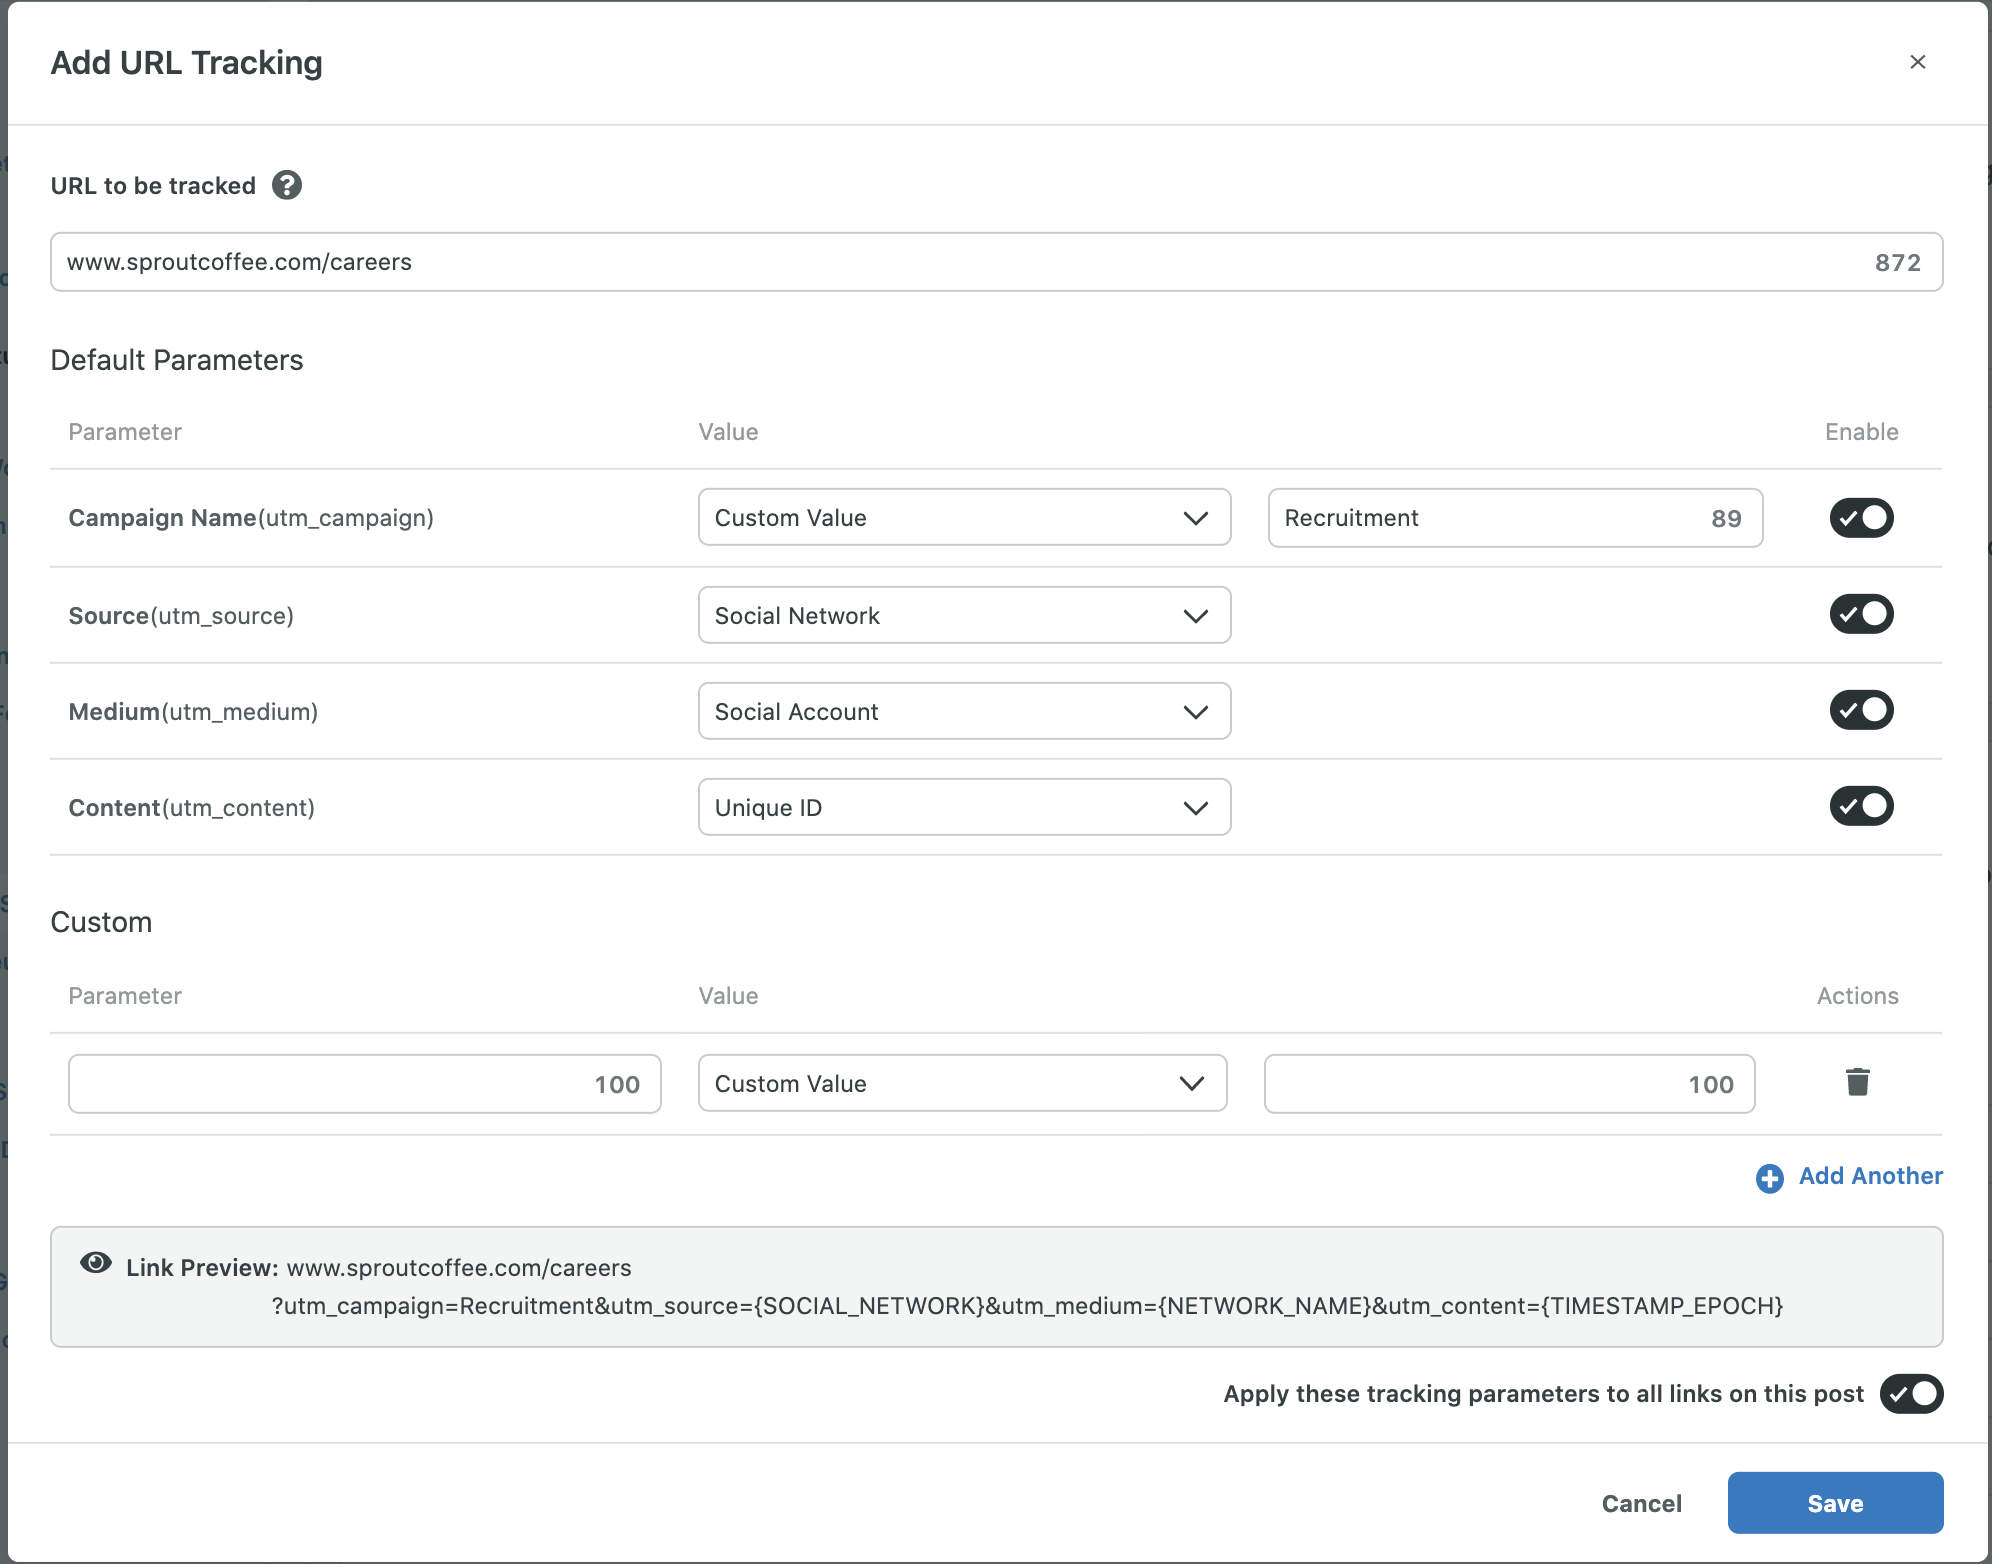Open the custom row Custom Value dropdown

point(961,1083)
